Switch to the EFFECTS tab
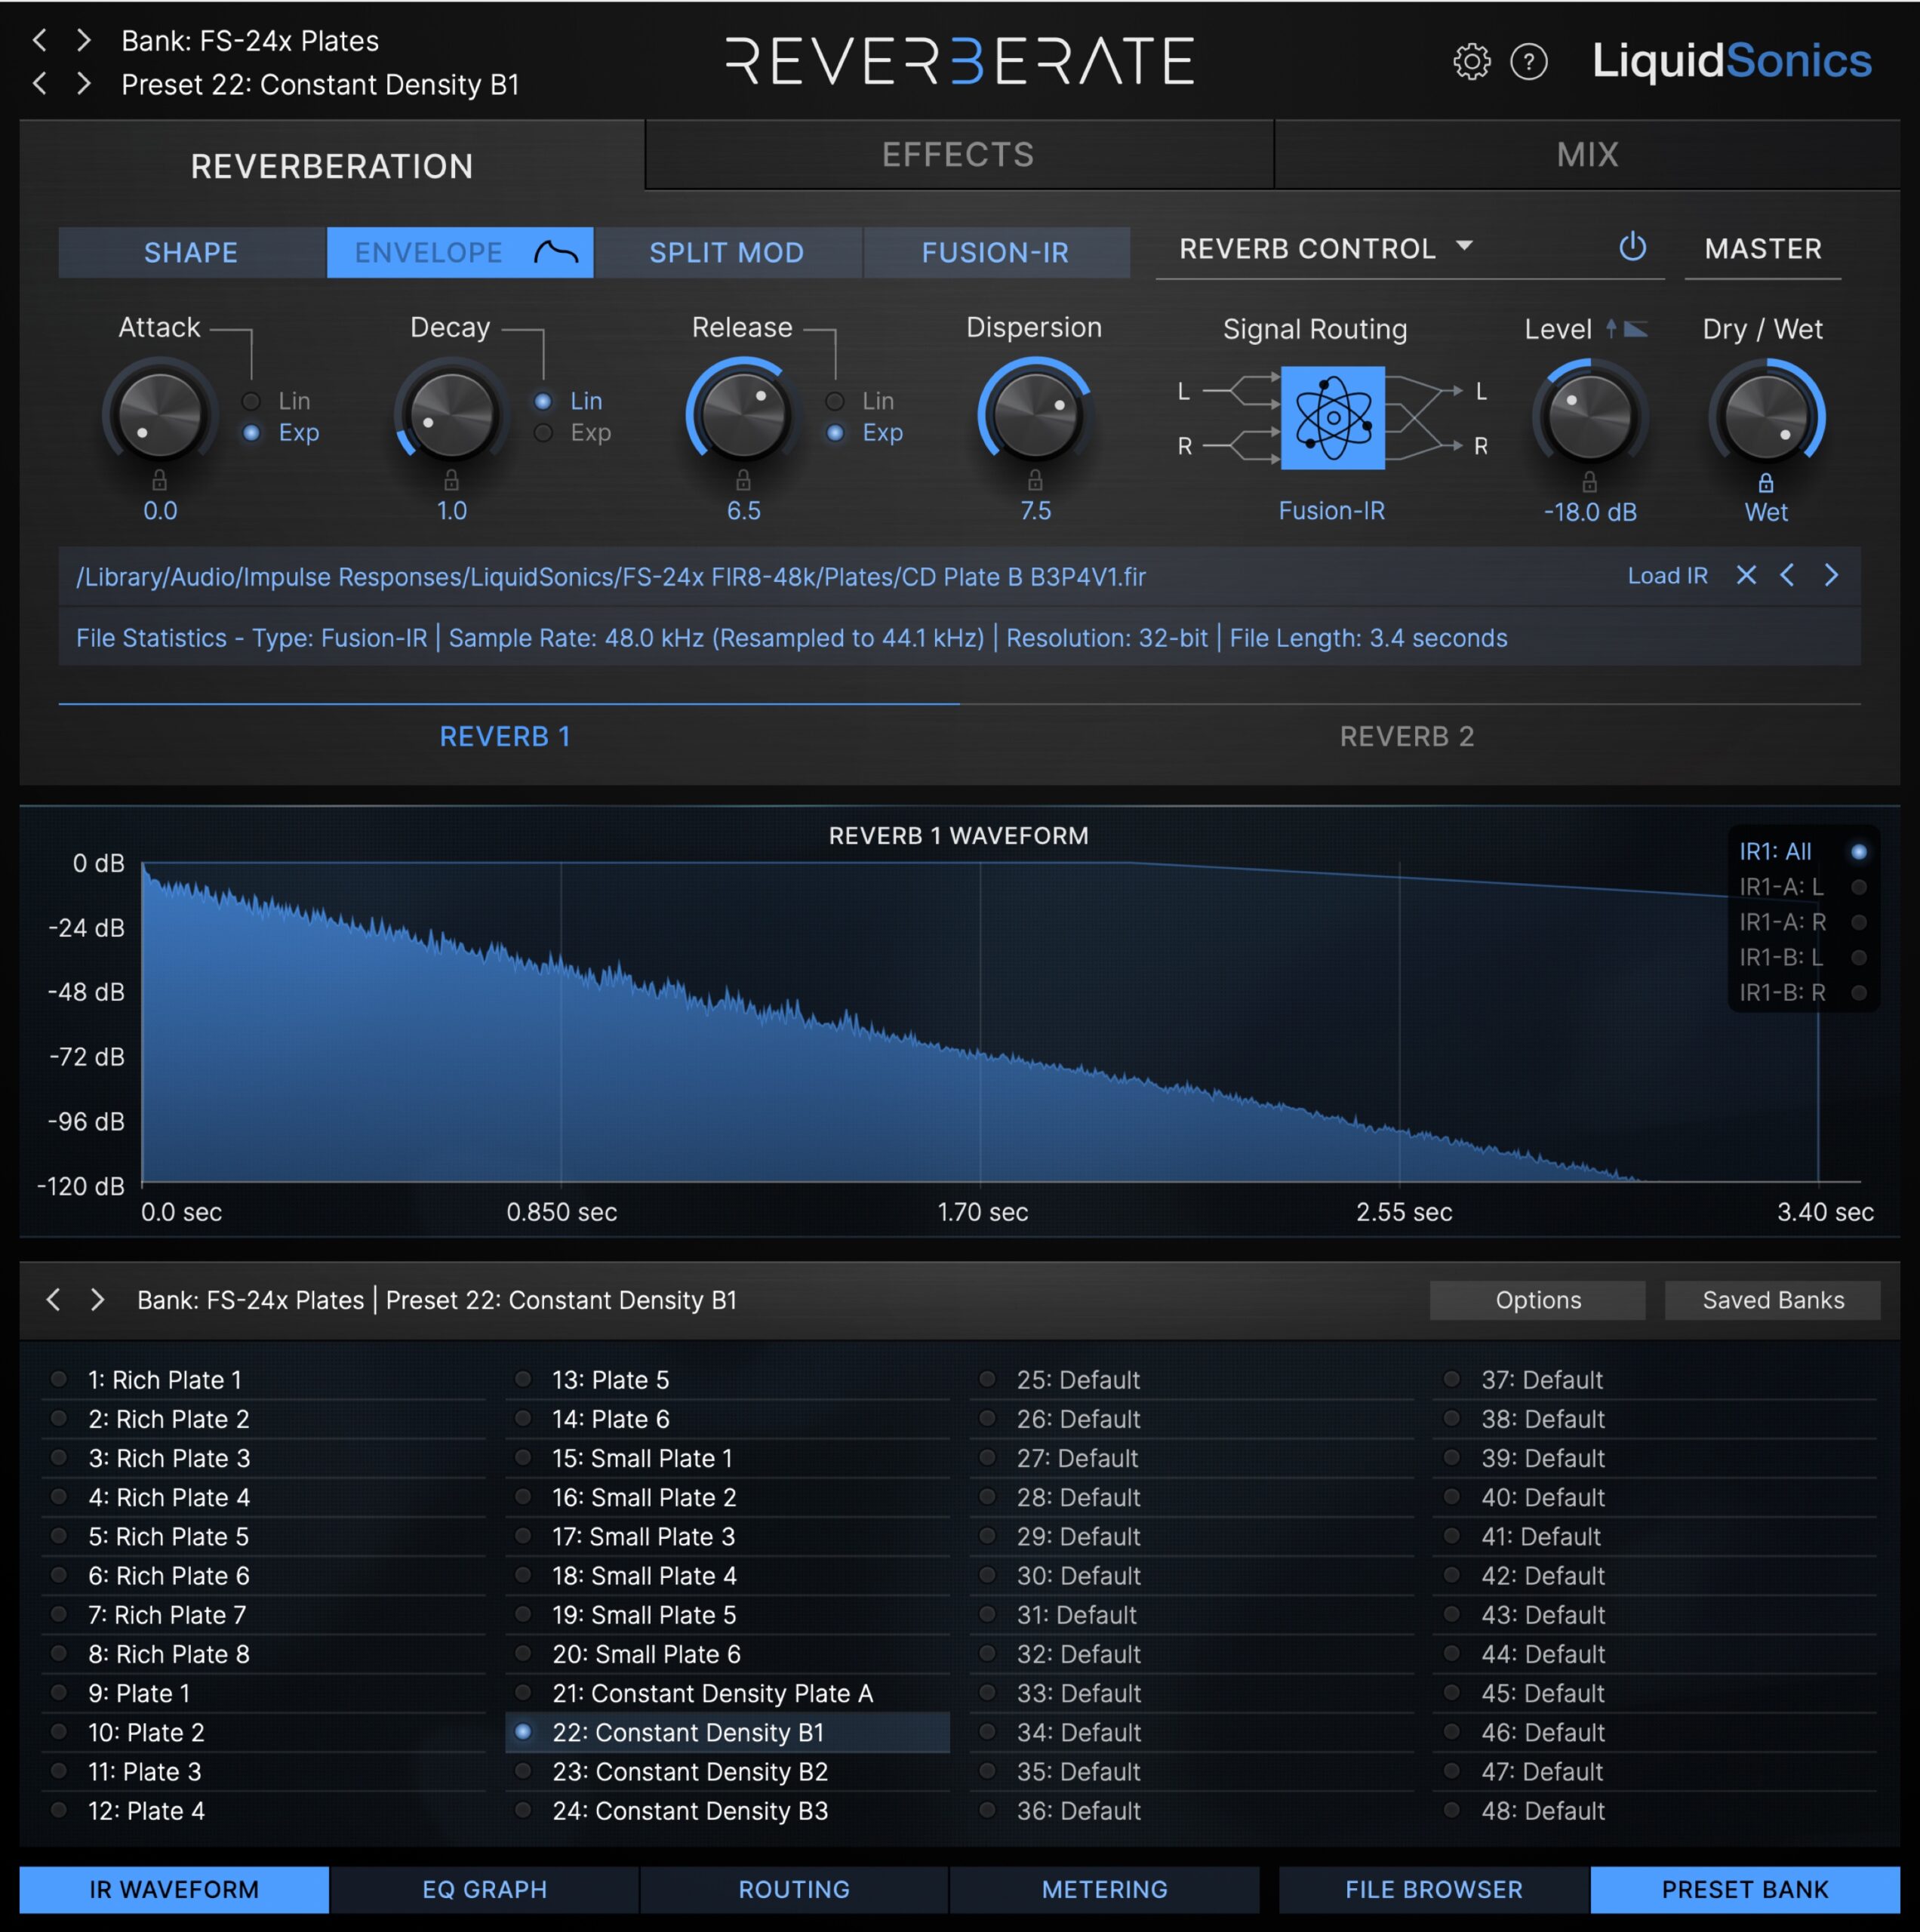 (958, 158)
